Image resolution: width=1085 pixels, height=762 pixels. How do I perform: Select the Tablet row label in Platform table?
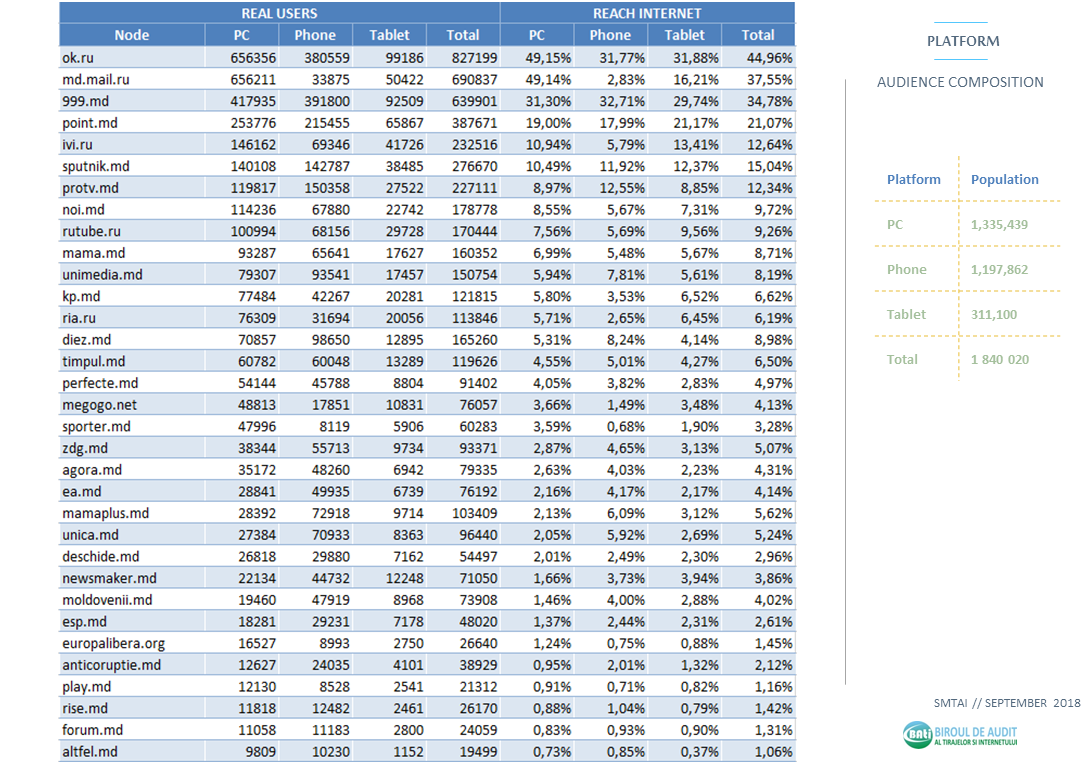[x=905, y=314]
